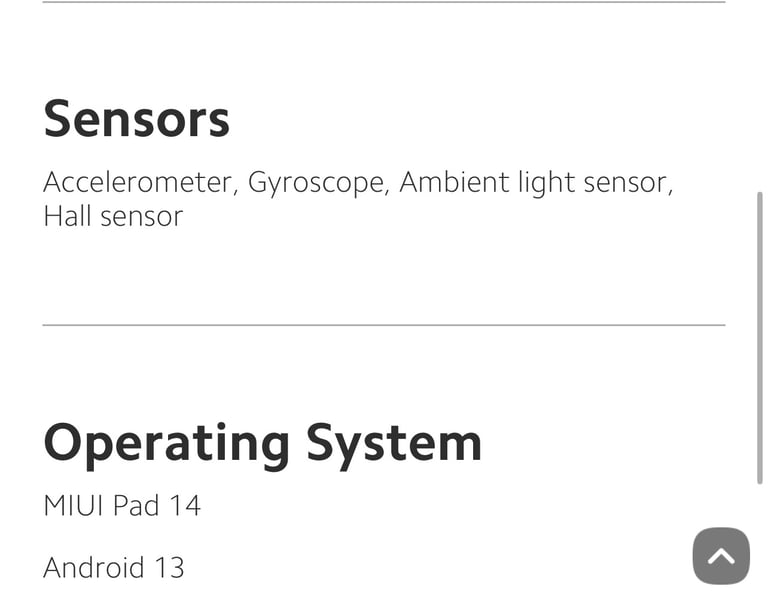Image resolution: width=768 pixels, height=605 pixels.
Task: Click the vertical scrollbar thumb
Action: [x=760, y=338]
